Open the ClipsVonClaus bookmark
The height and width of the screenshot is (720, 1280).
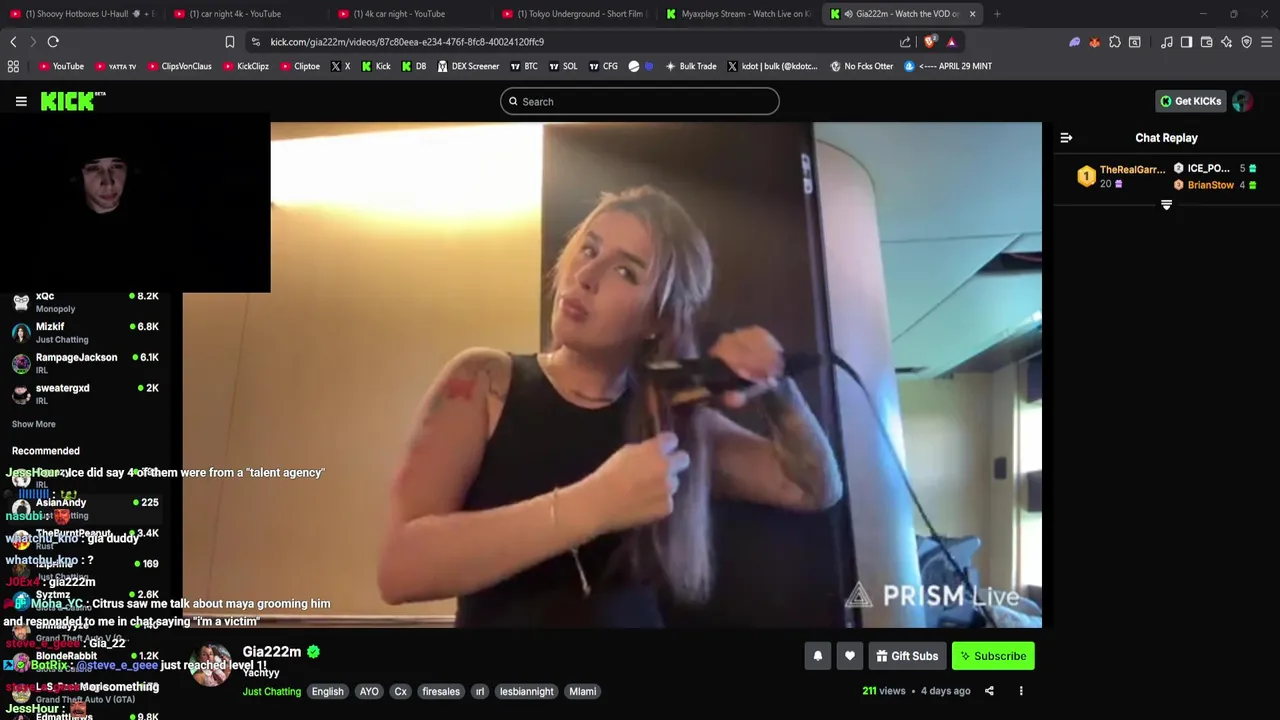pyautogui.click(x=179, y=66)
